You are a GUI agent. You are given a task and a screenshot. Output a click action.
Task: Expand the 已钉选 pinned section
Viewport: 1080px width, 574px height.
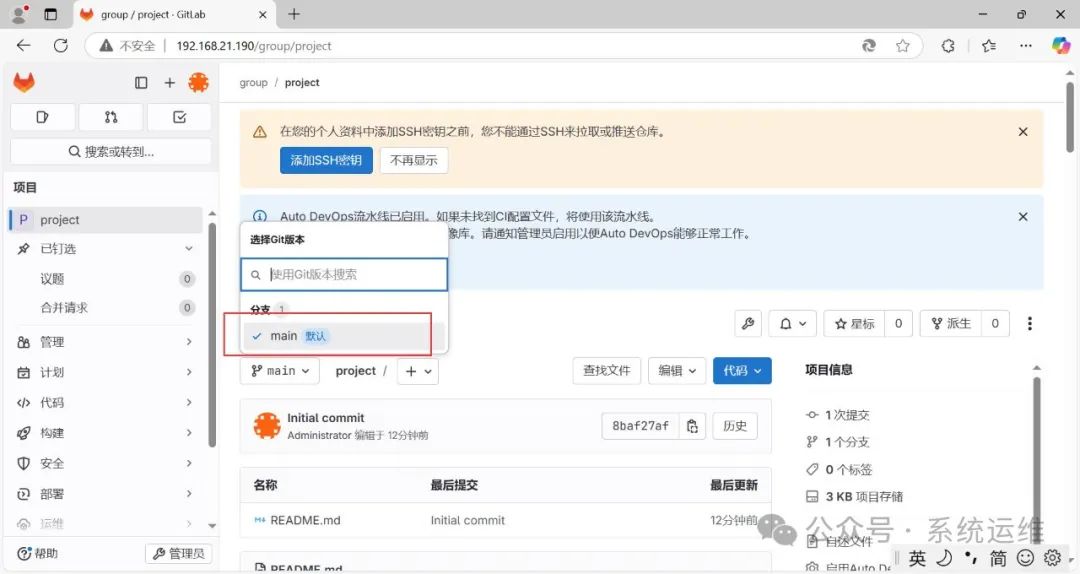[106, 249]
